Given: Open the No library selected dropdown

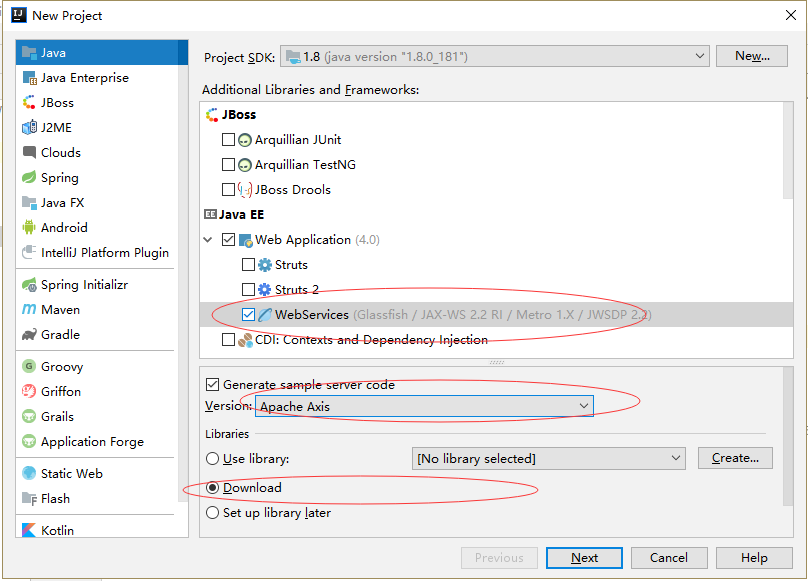Looking at the screenshot, I should [549, 458].
